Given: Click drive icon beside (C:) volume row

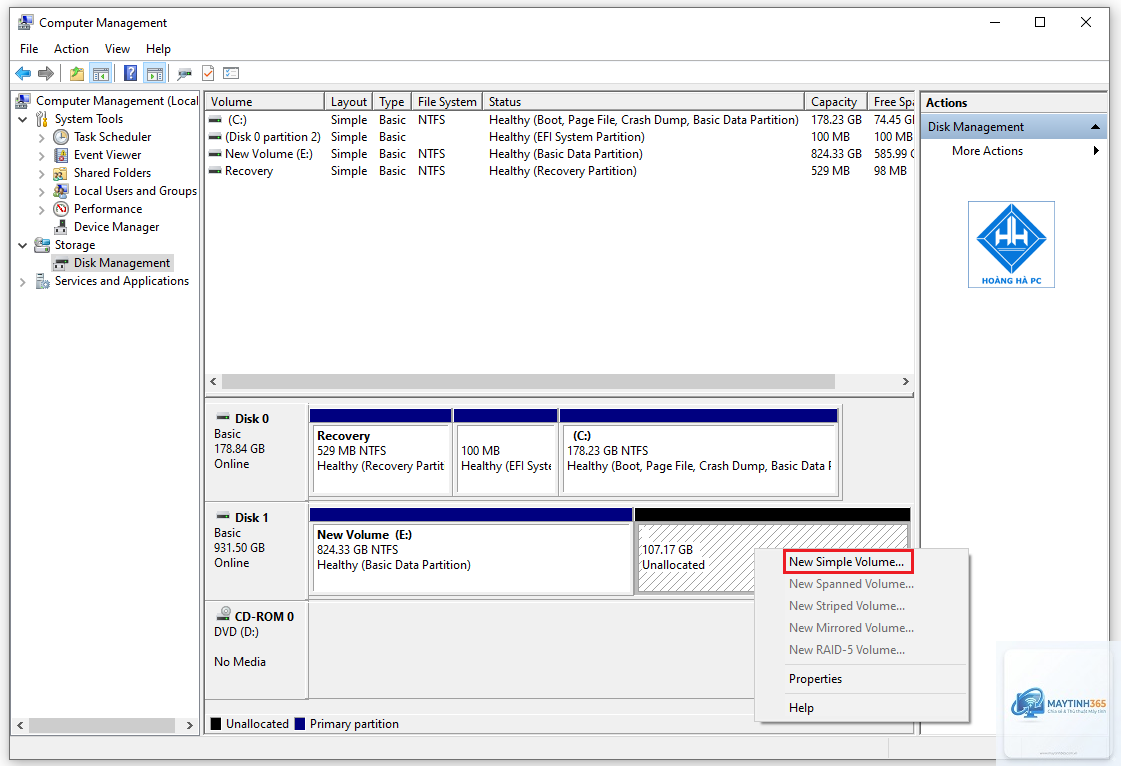Looking at the screenshot, I should tap(215, 120).
